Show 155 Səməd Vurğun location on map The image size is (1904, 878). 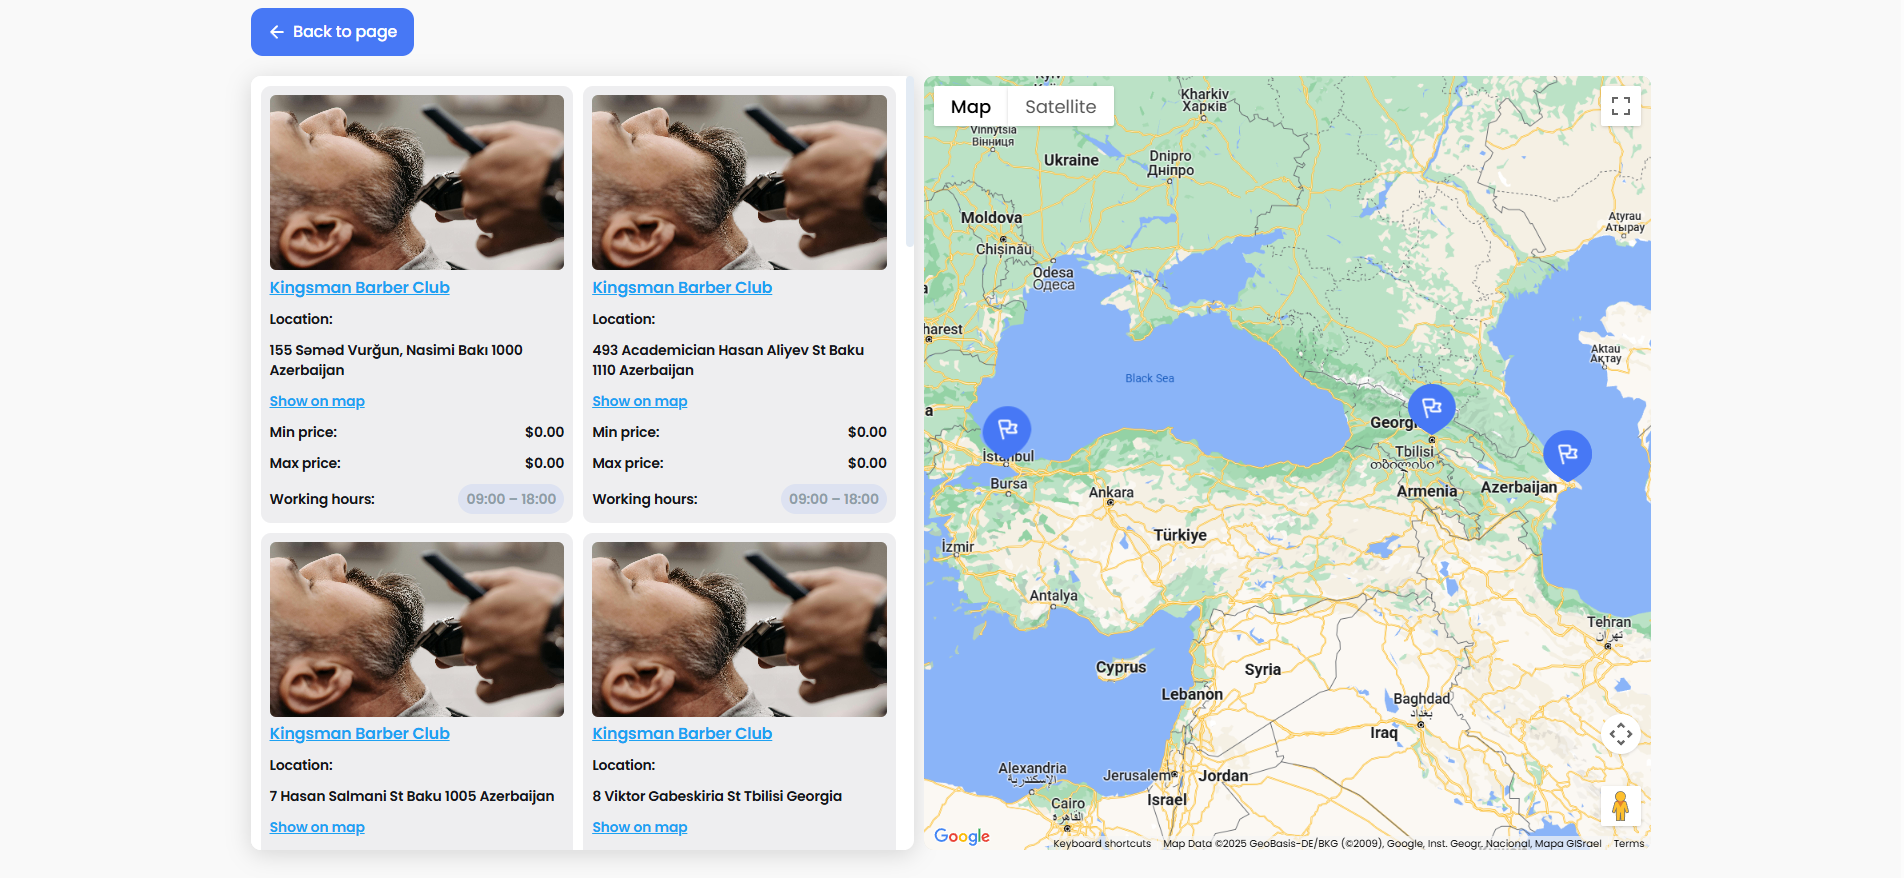[x=317, y=401]
